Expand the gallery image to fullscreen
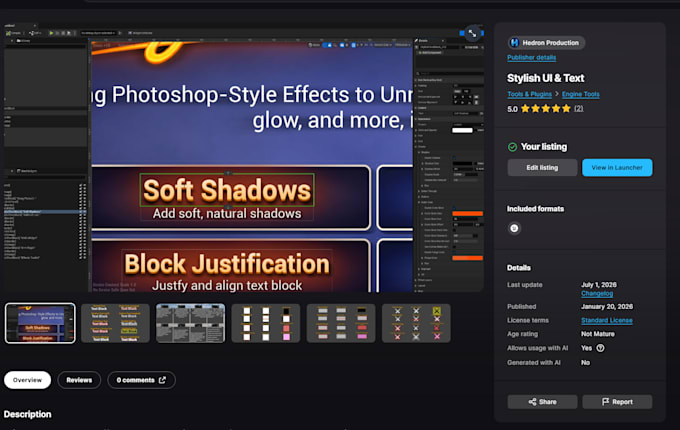The height and width of the screenshot is (430, 680). pyautogui.click(x=472, y=33)
